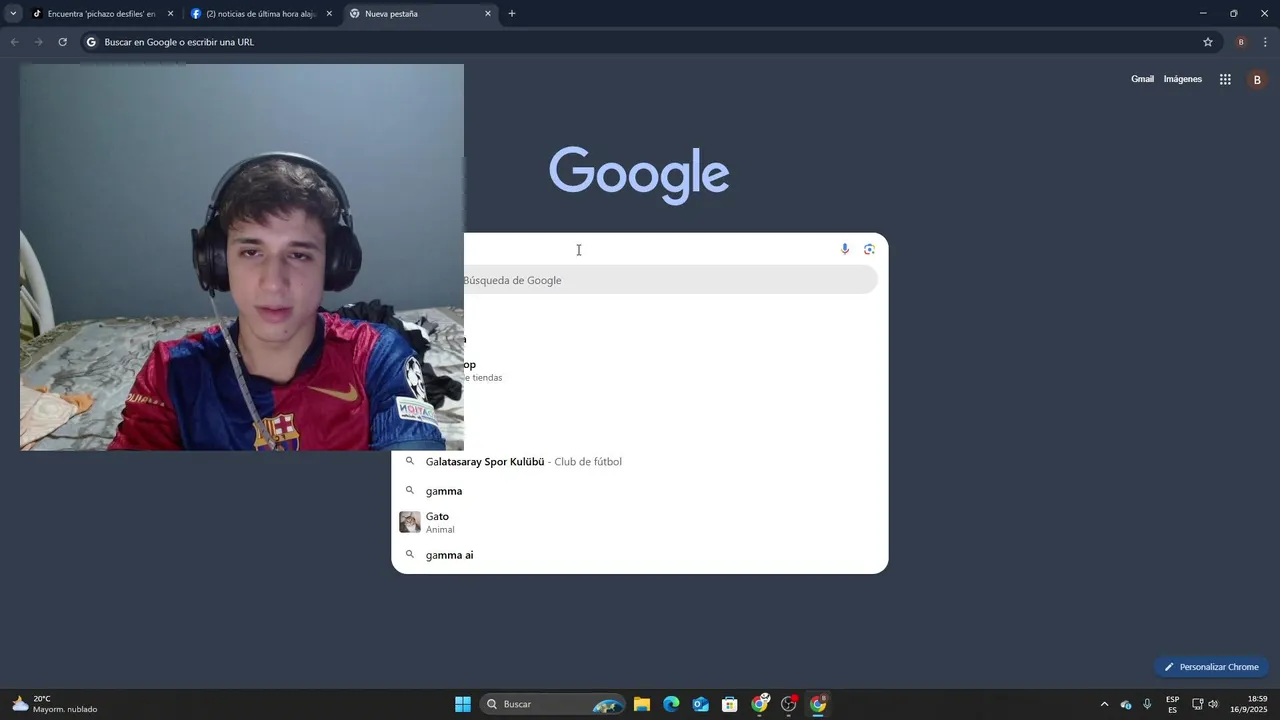Close the TikTok 'pichazo desfiles' tab

coord(170,14)
